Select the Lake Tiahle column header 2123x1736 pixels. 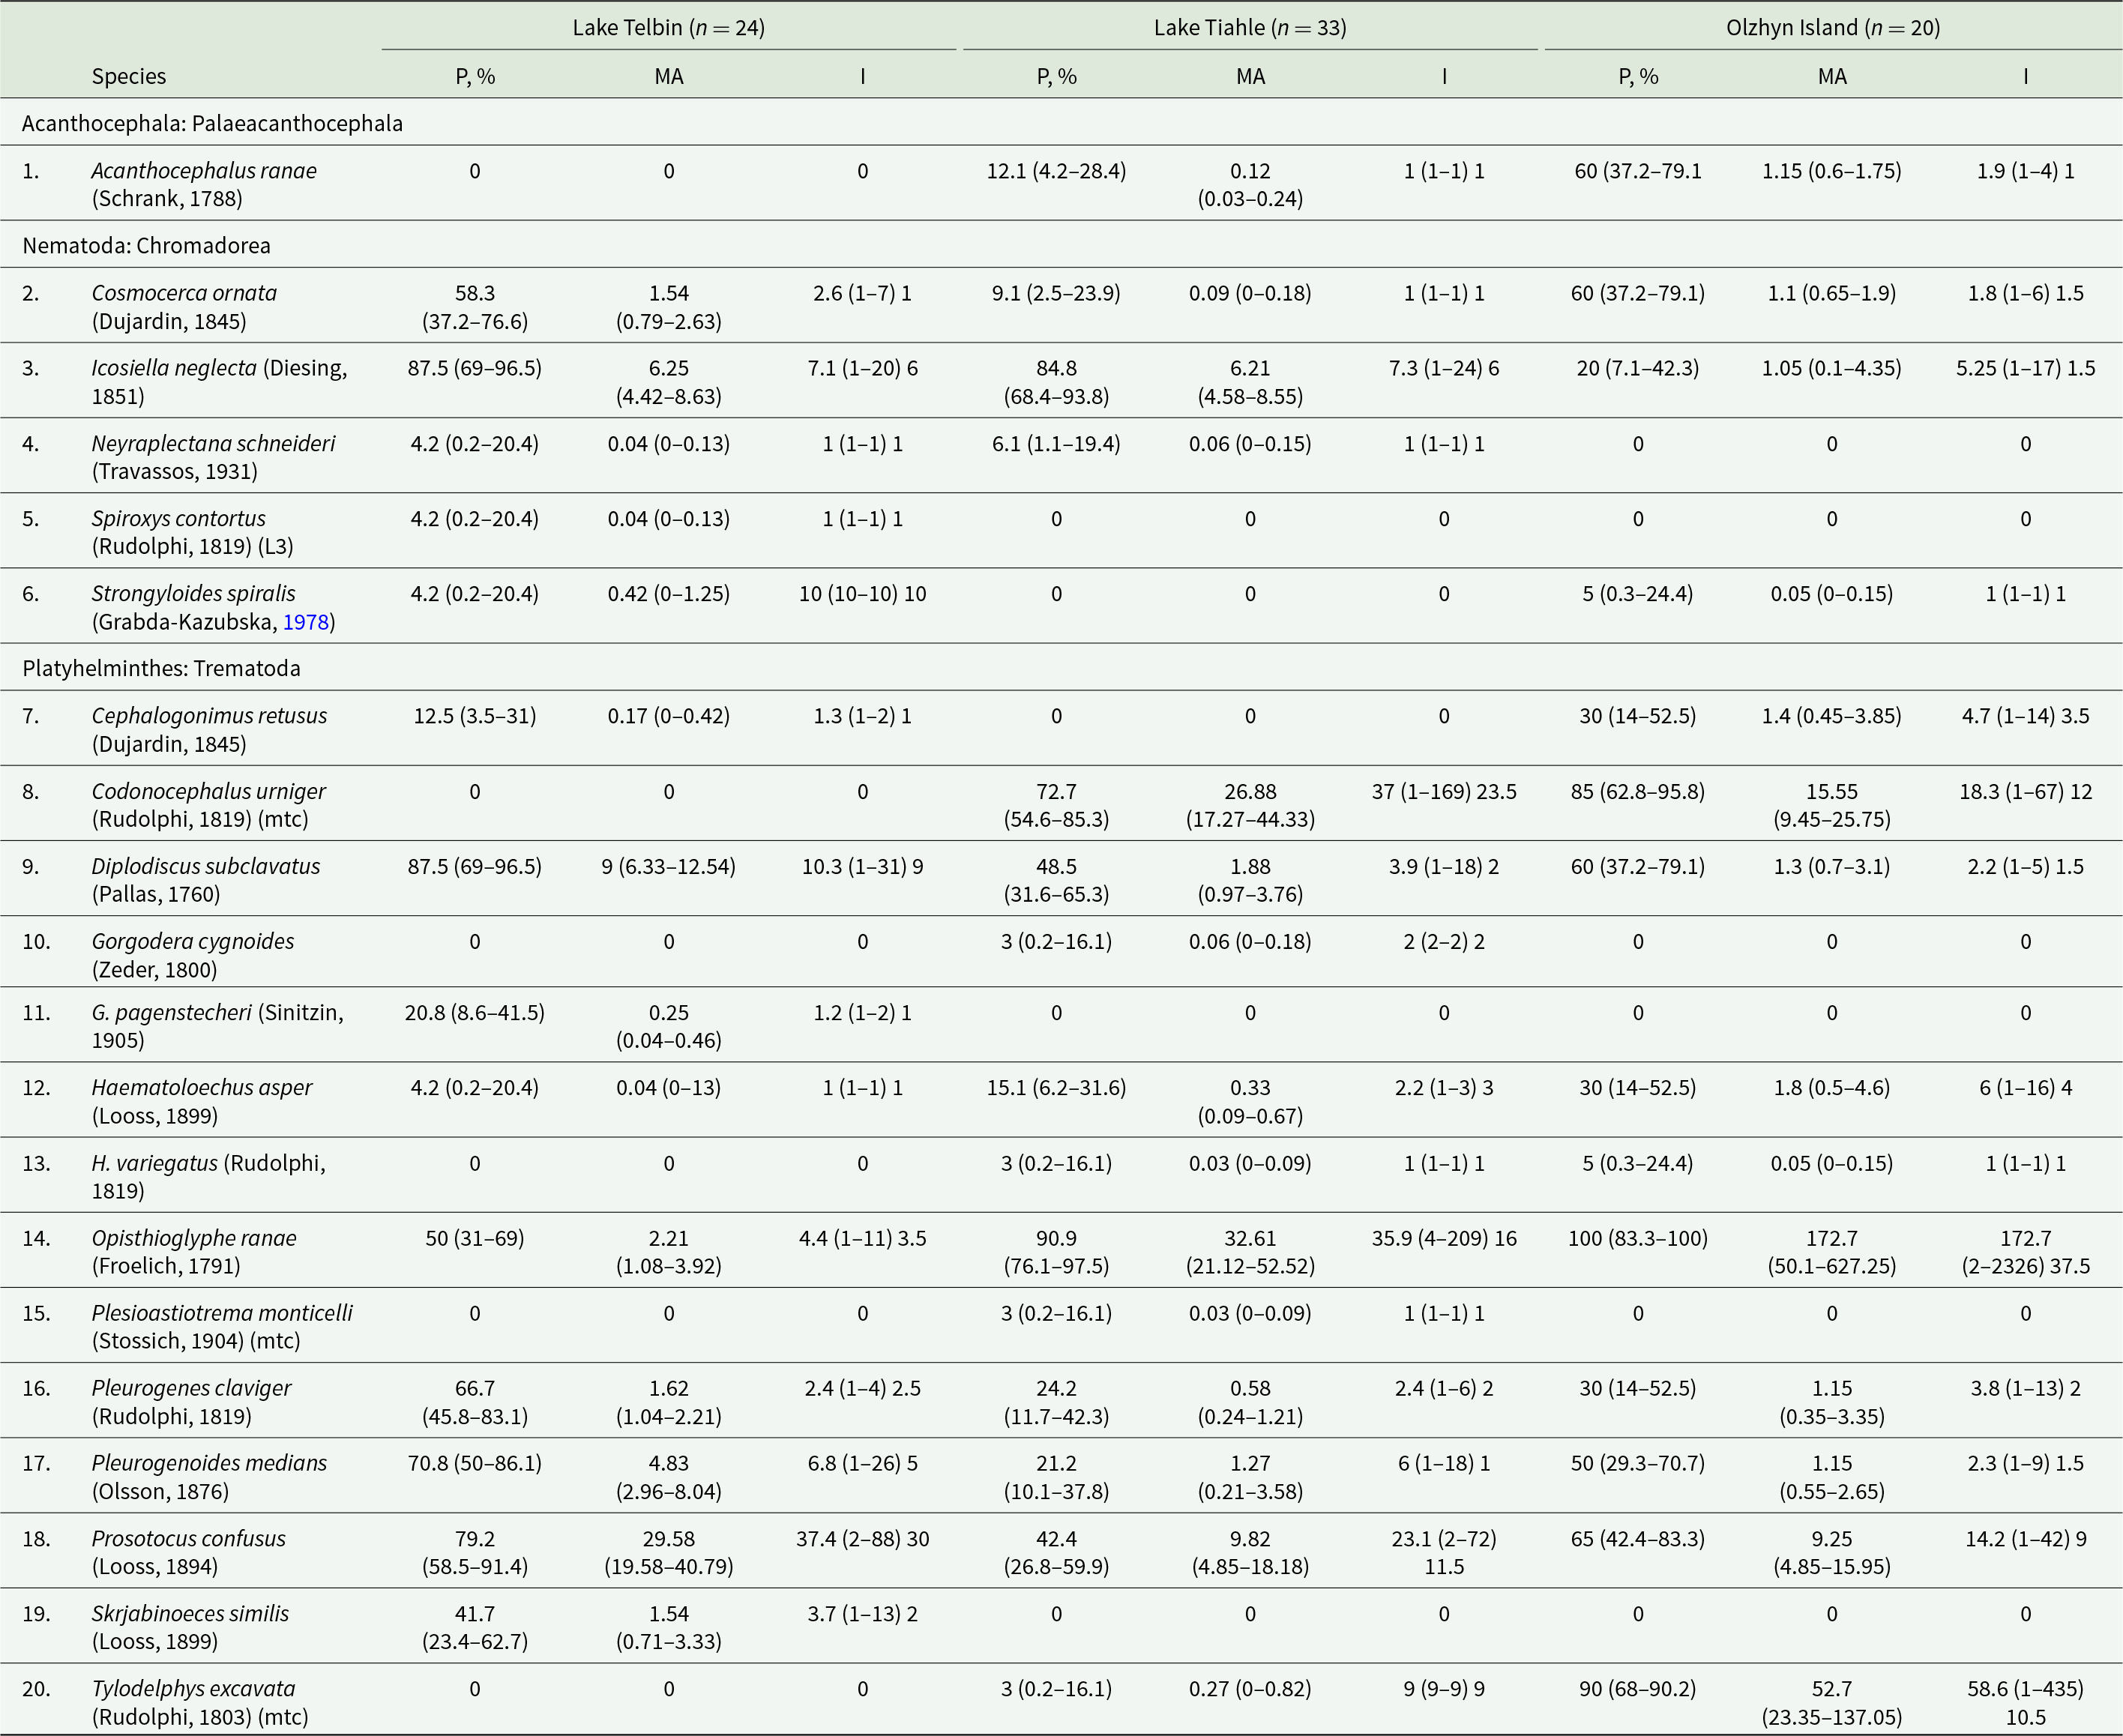1250,27
